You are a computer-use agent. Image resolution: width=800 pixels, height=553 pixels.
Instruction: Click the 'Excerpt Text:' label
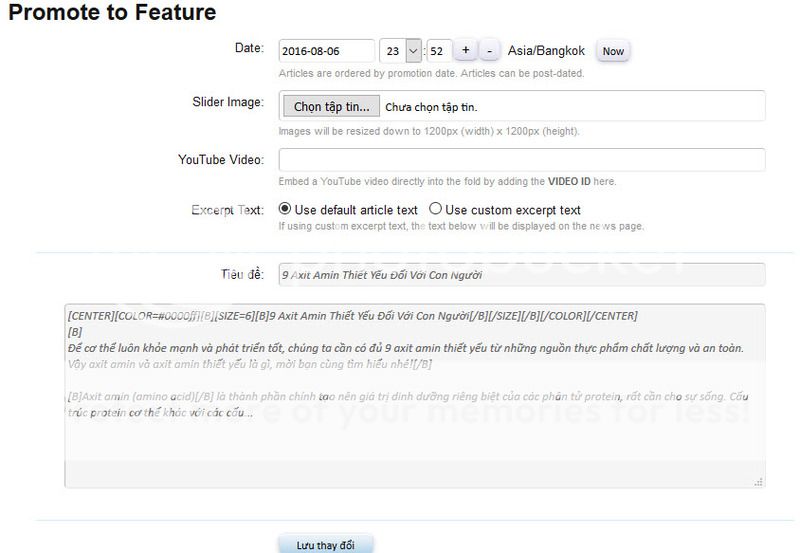[227, 210]
